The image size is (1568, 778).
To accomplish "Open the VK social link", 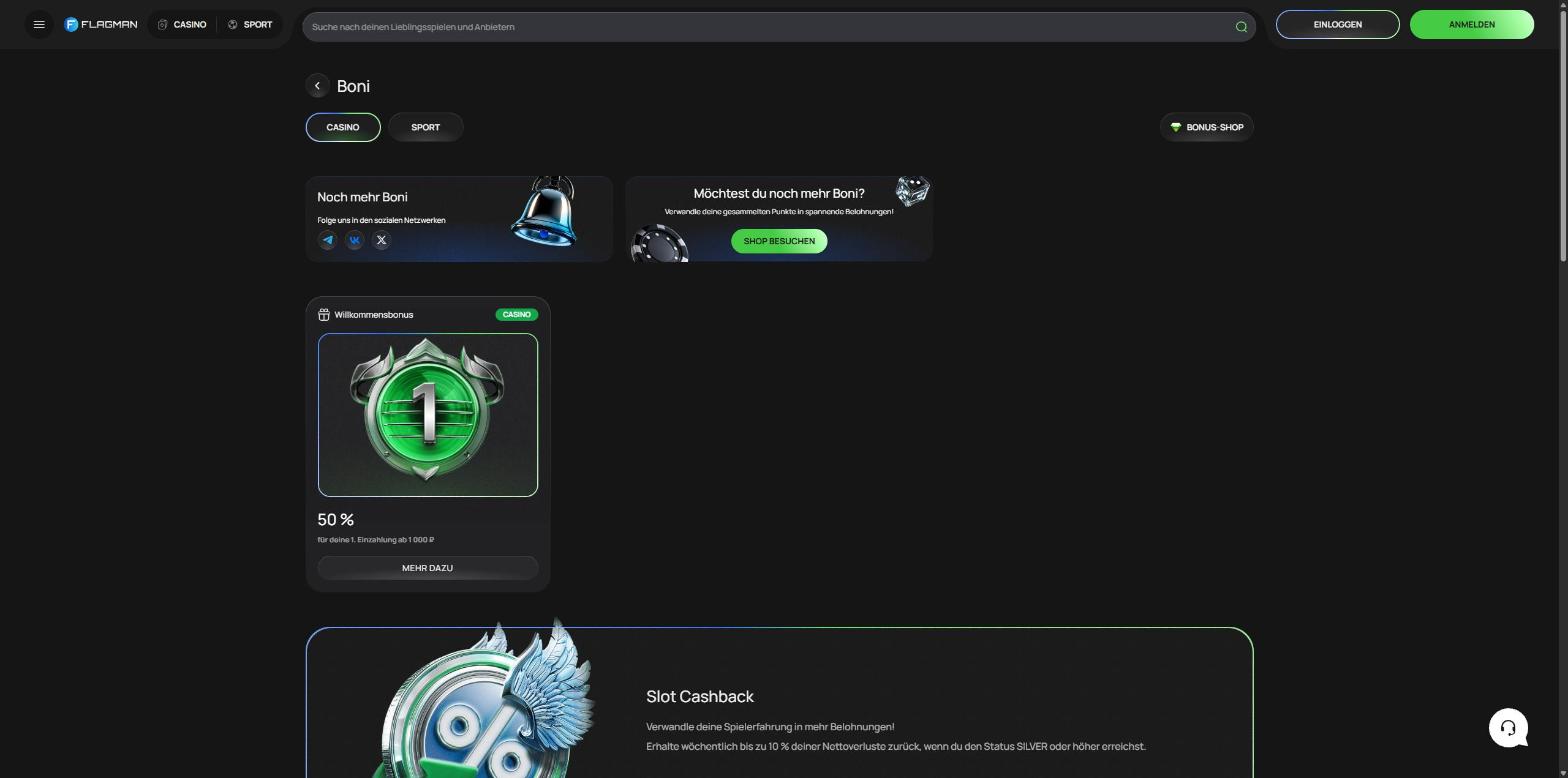I will (354, 240).
